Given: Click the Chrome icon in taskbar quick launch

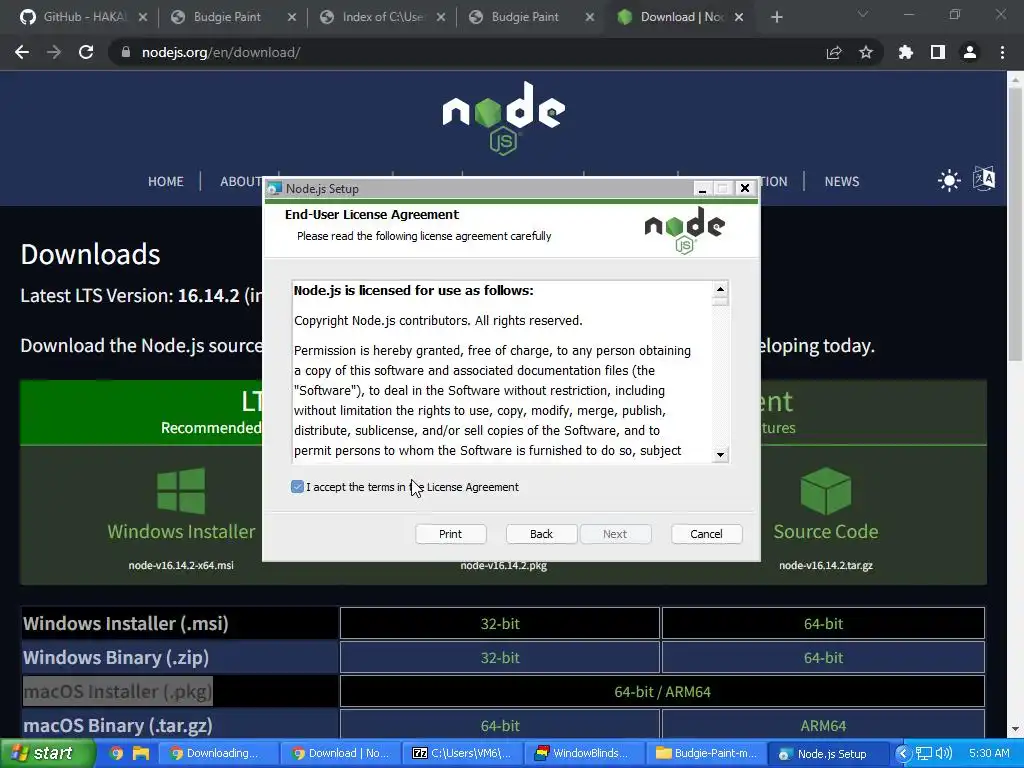Looking at the screenshot, I should pos(116,753).
